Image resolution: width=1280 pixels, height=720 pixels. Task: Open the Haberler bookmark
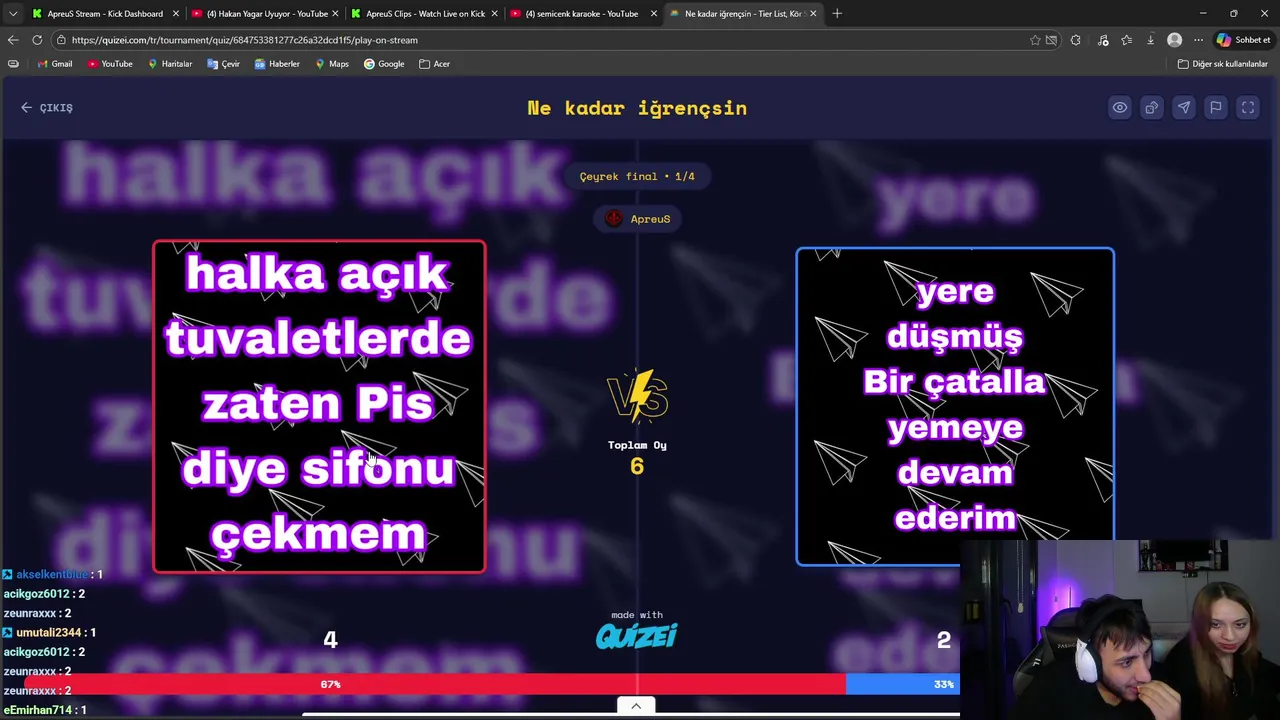(x=276, y=64)
